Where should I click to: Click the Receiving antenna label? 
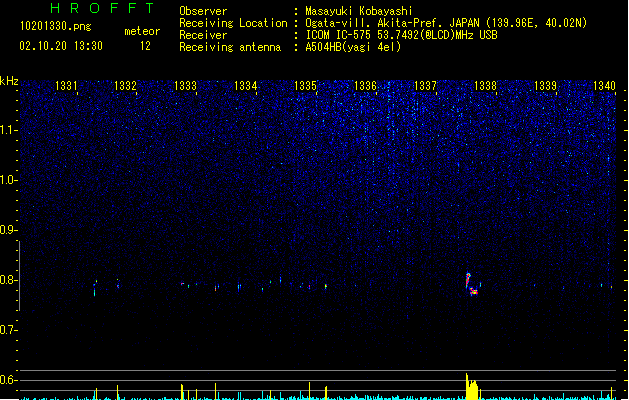point(230,47)
